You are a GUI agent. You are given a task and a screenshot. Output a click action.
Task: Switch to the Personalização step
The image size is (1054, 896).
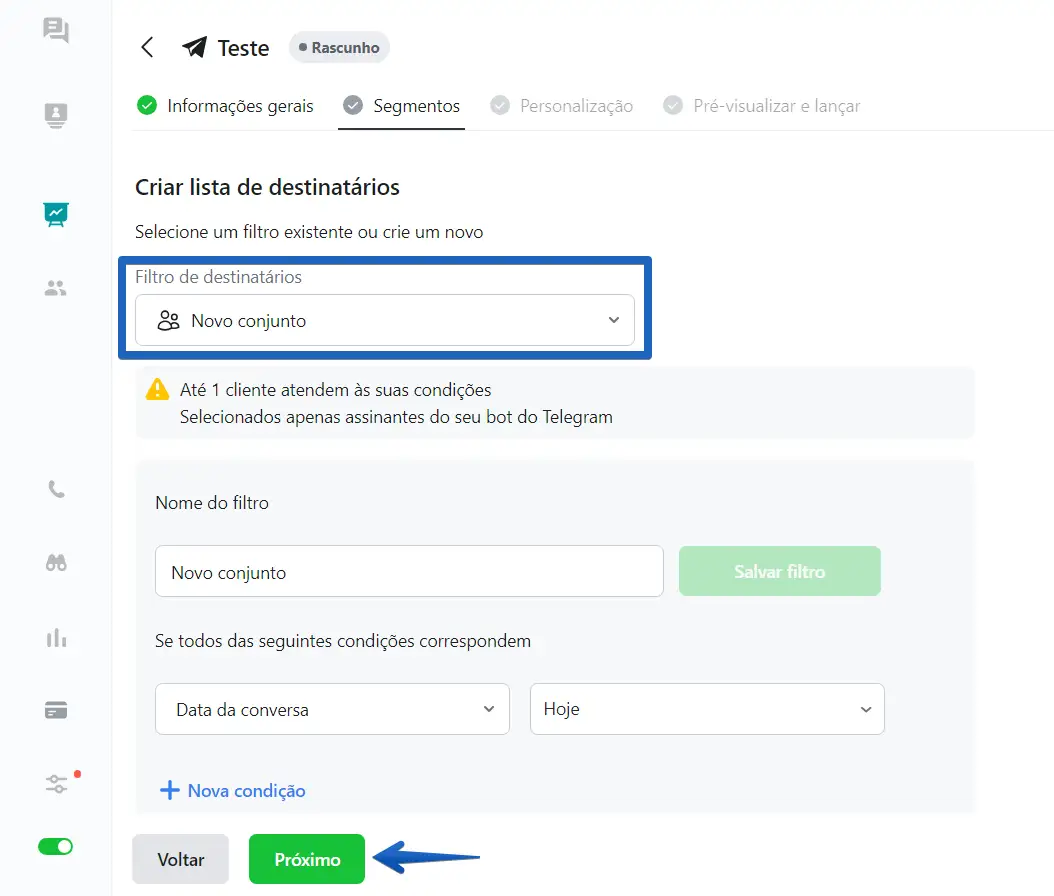[563, 106]
